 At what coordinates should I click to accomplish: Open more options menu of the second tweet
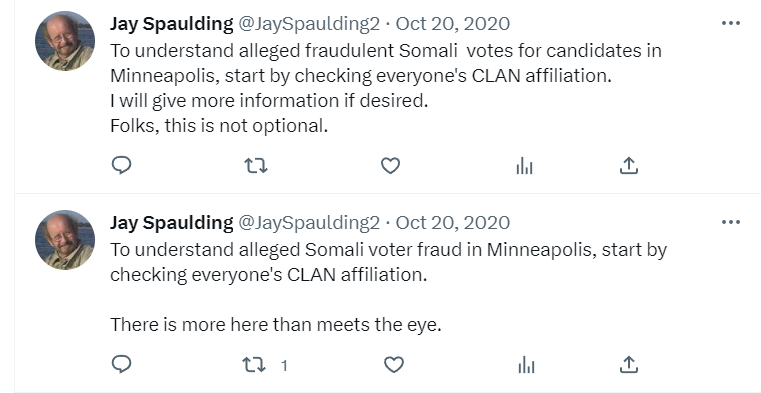pos(730,222)
